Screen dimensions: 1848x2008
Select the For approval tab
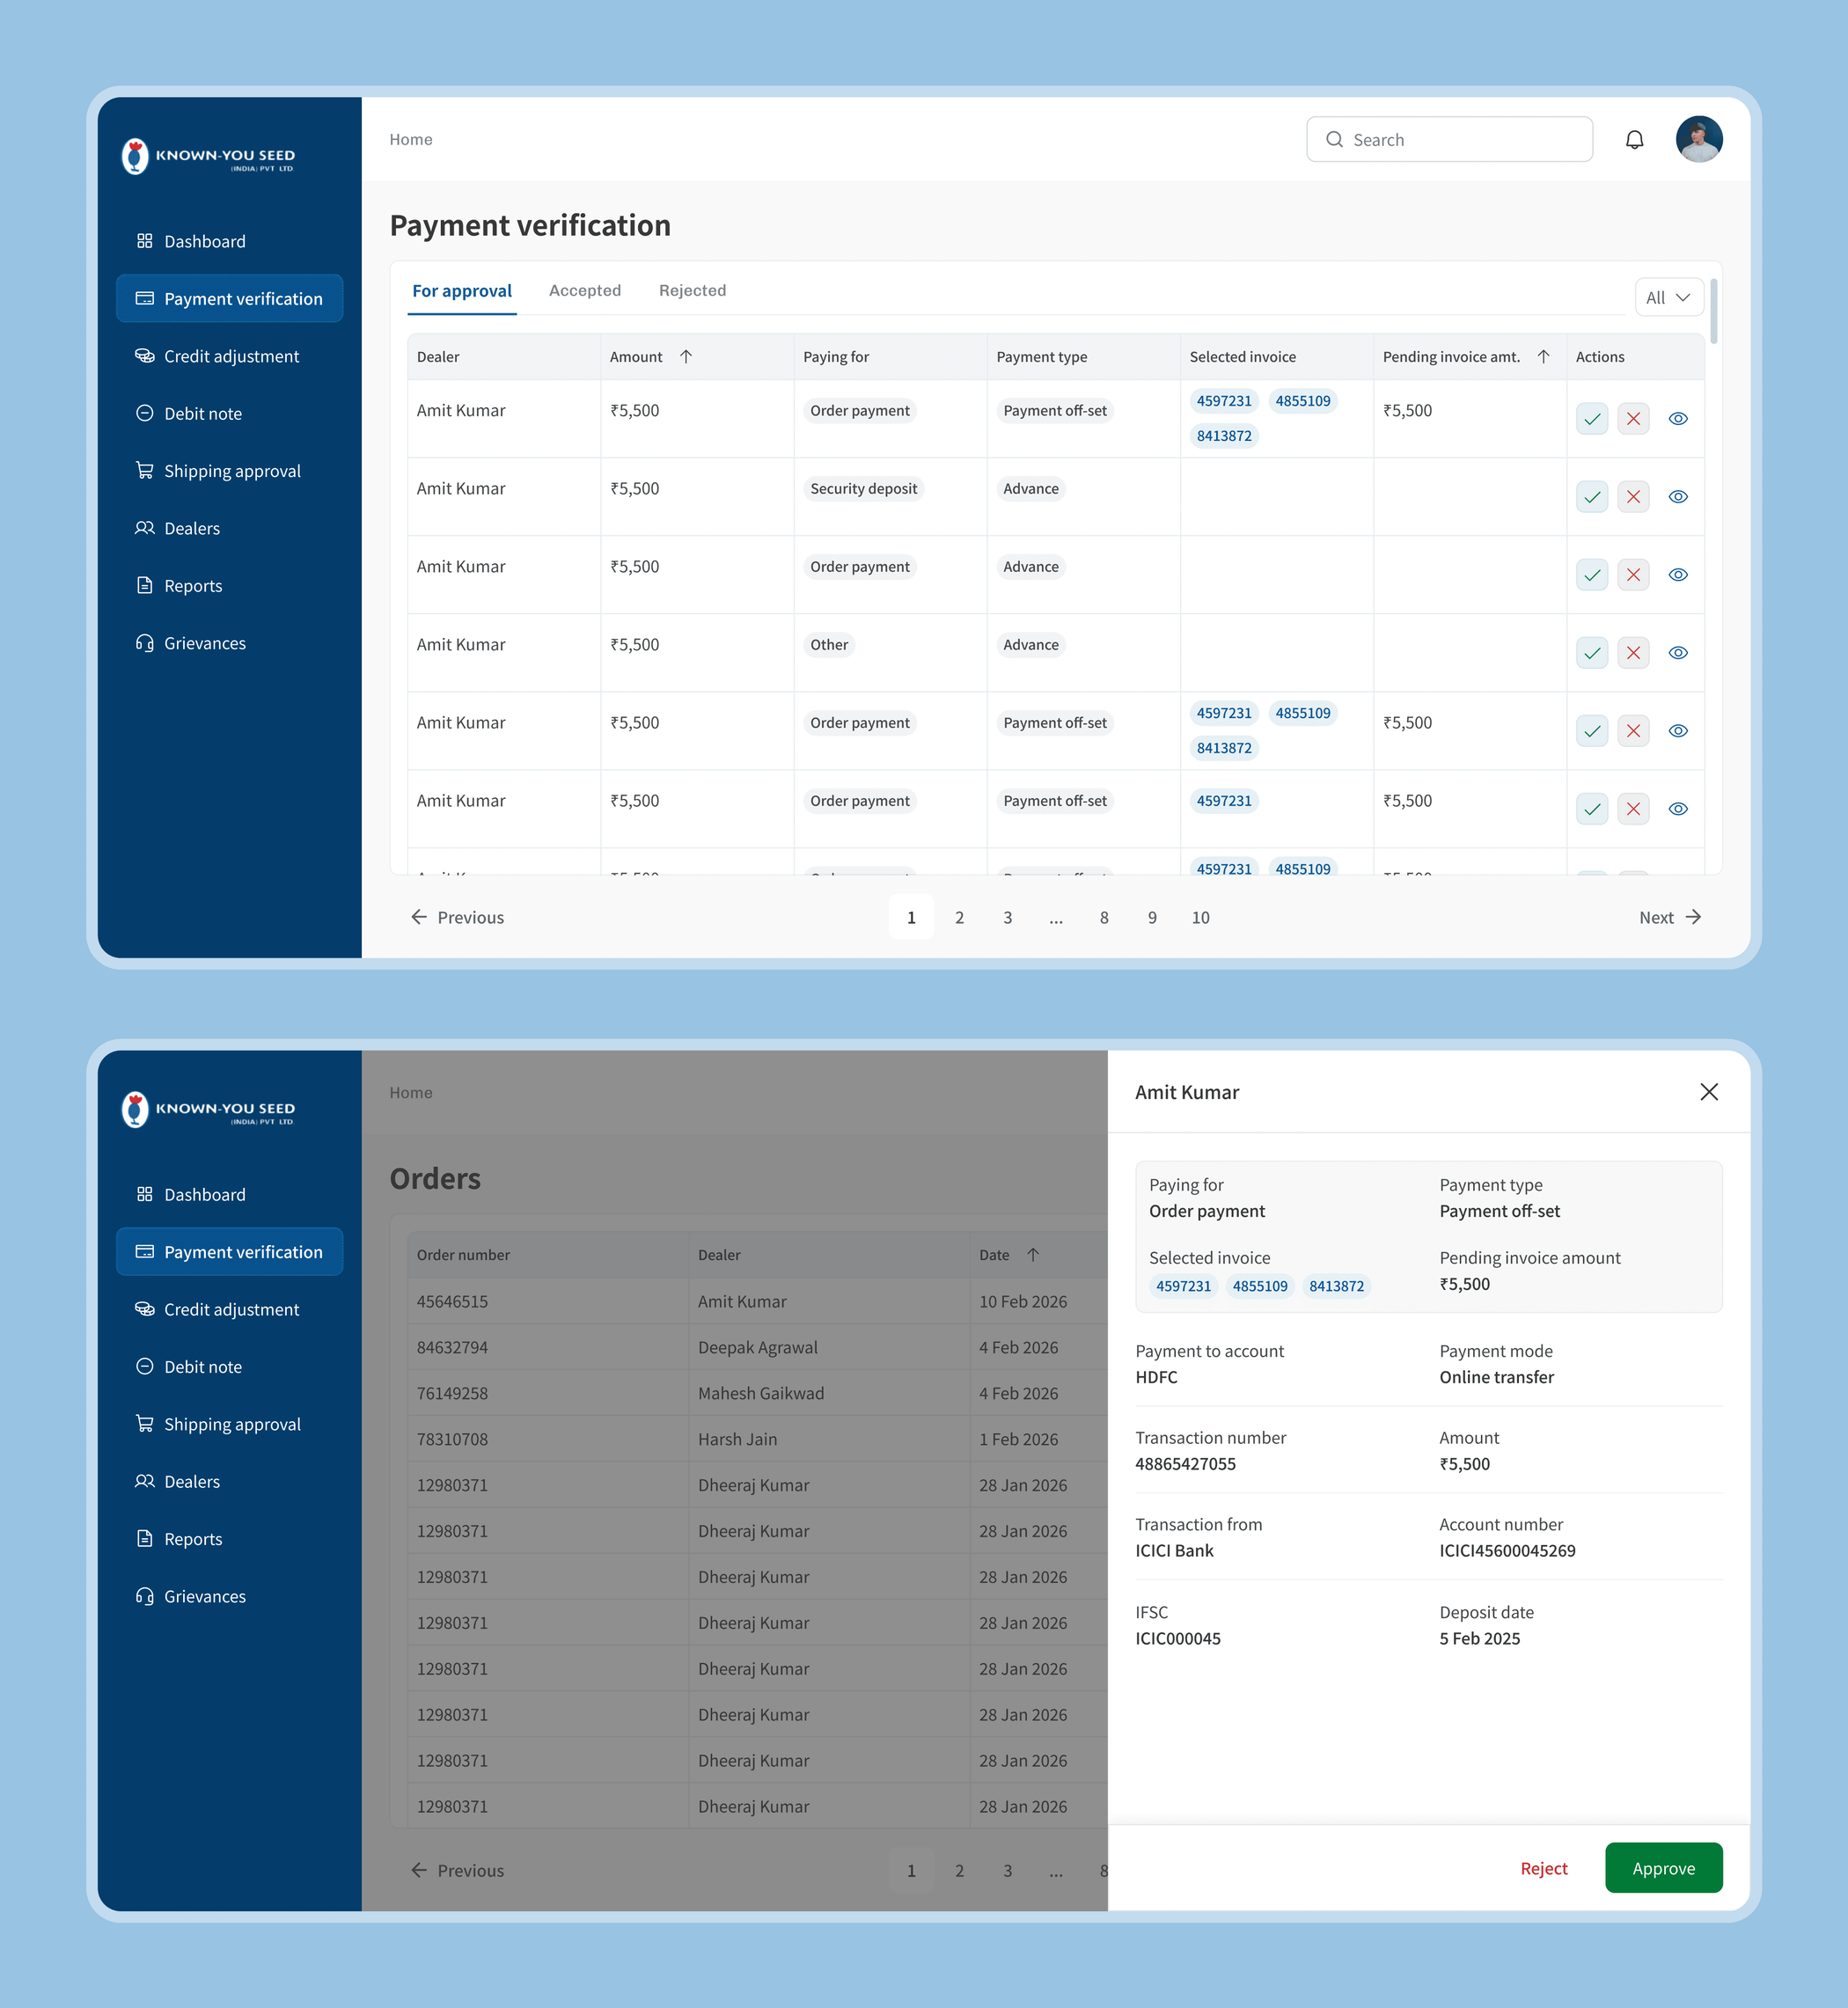tap(462, 291)
